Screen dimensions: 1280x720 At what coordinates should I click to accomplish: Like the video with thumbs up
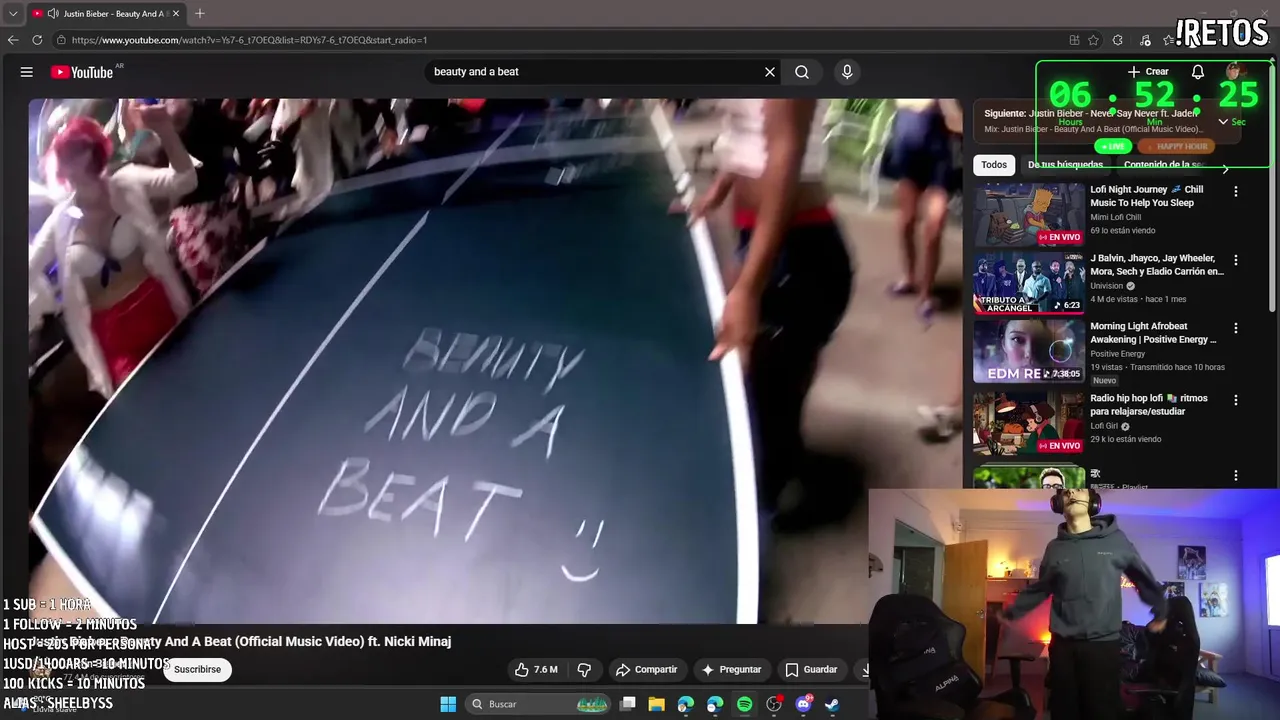click(536, 670)
